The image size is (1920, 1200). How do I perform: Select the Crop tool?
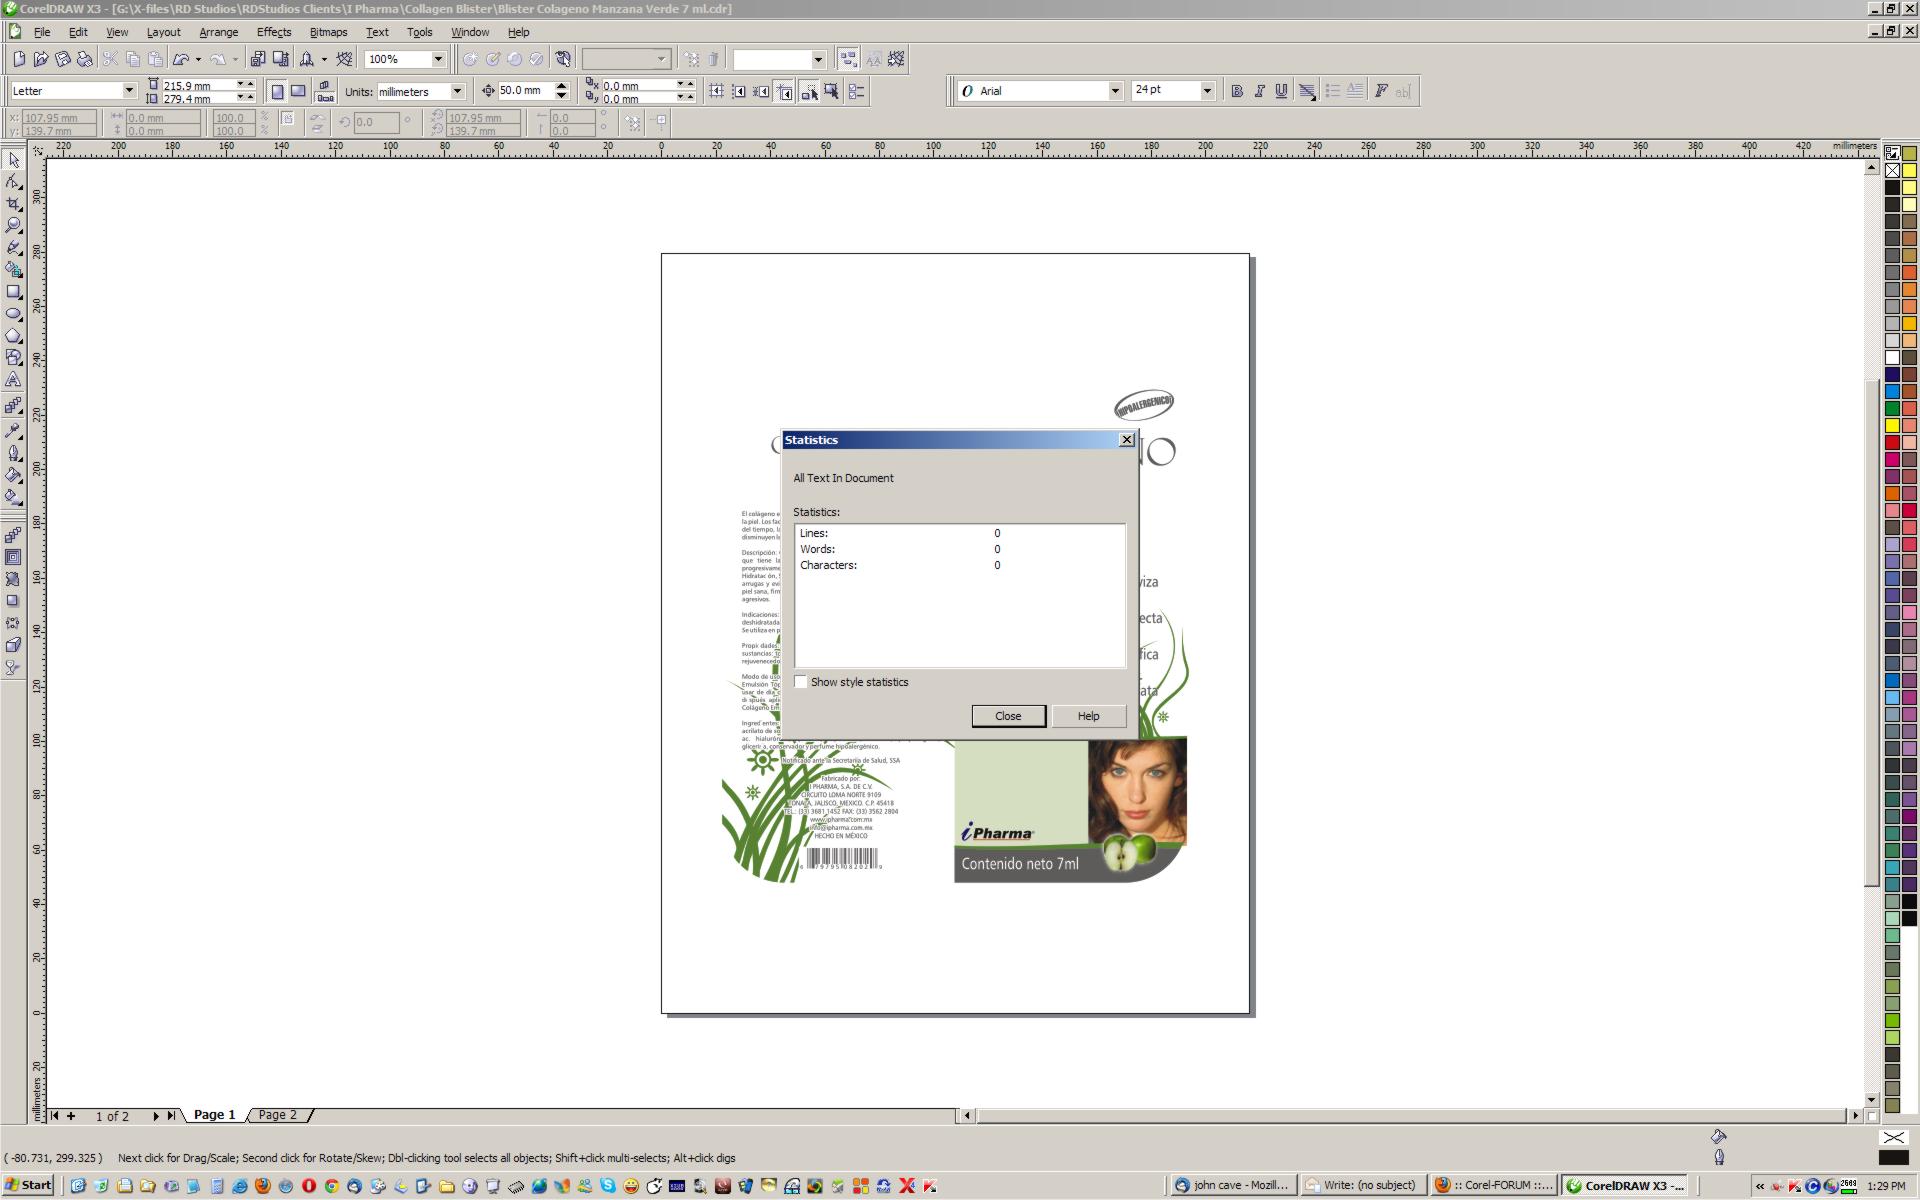(x=13, y=204)
